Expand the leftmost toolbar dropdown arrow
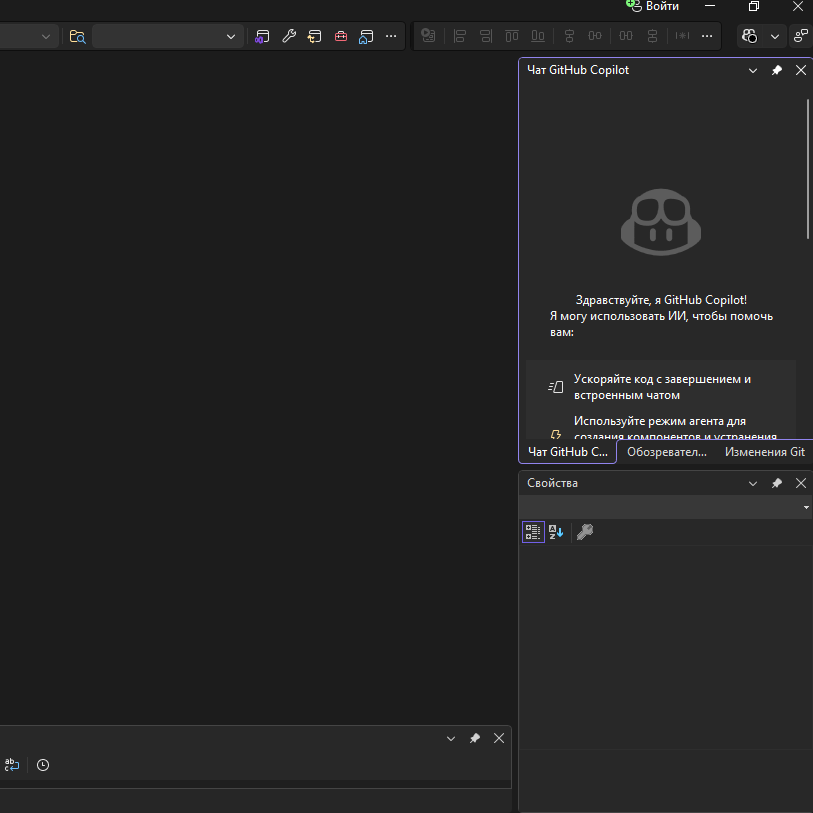This screenshot has width=813, height=813. click(x=46, y=37)
